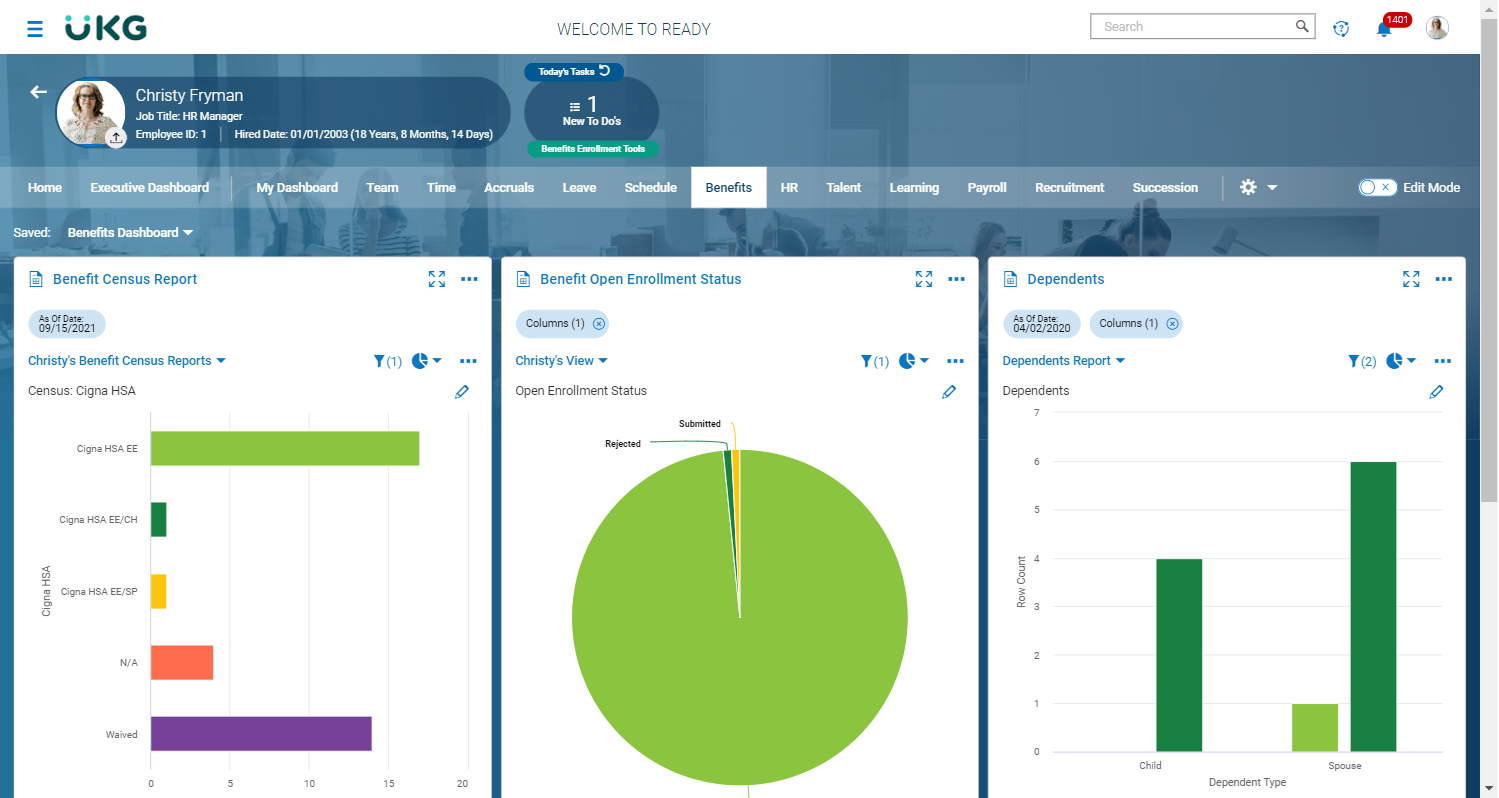Click into the Search field
Viewport: 1499px width, 798px height.
click(x=1194, y=27)
